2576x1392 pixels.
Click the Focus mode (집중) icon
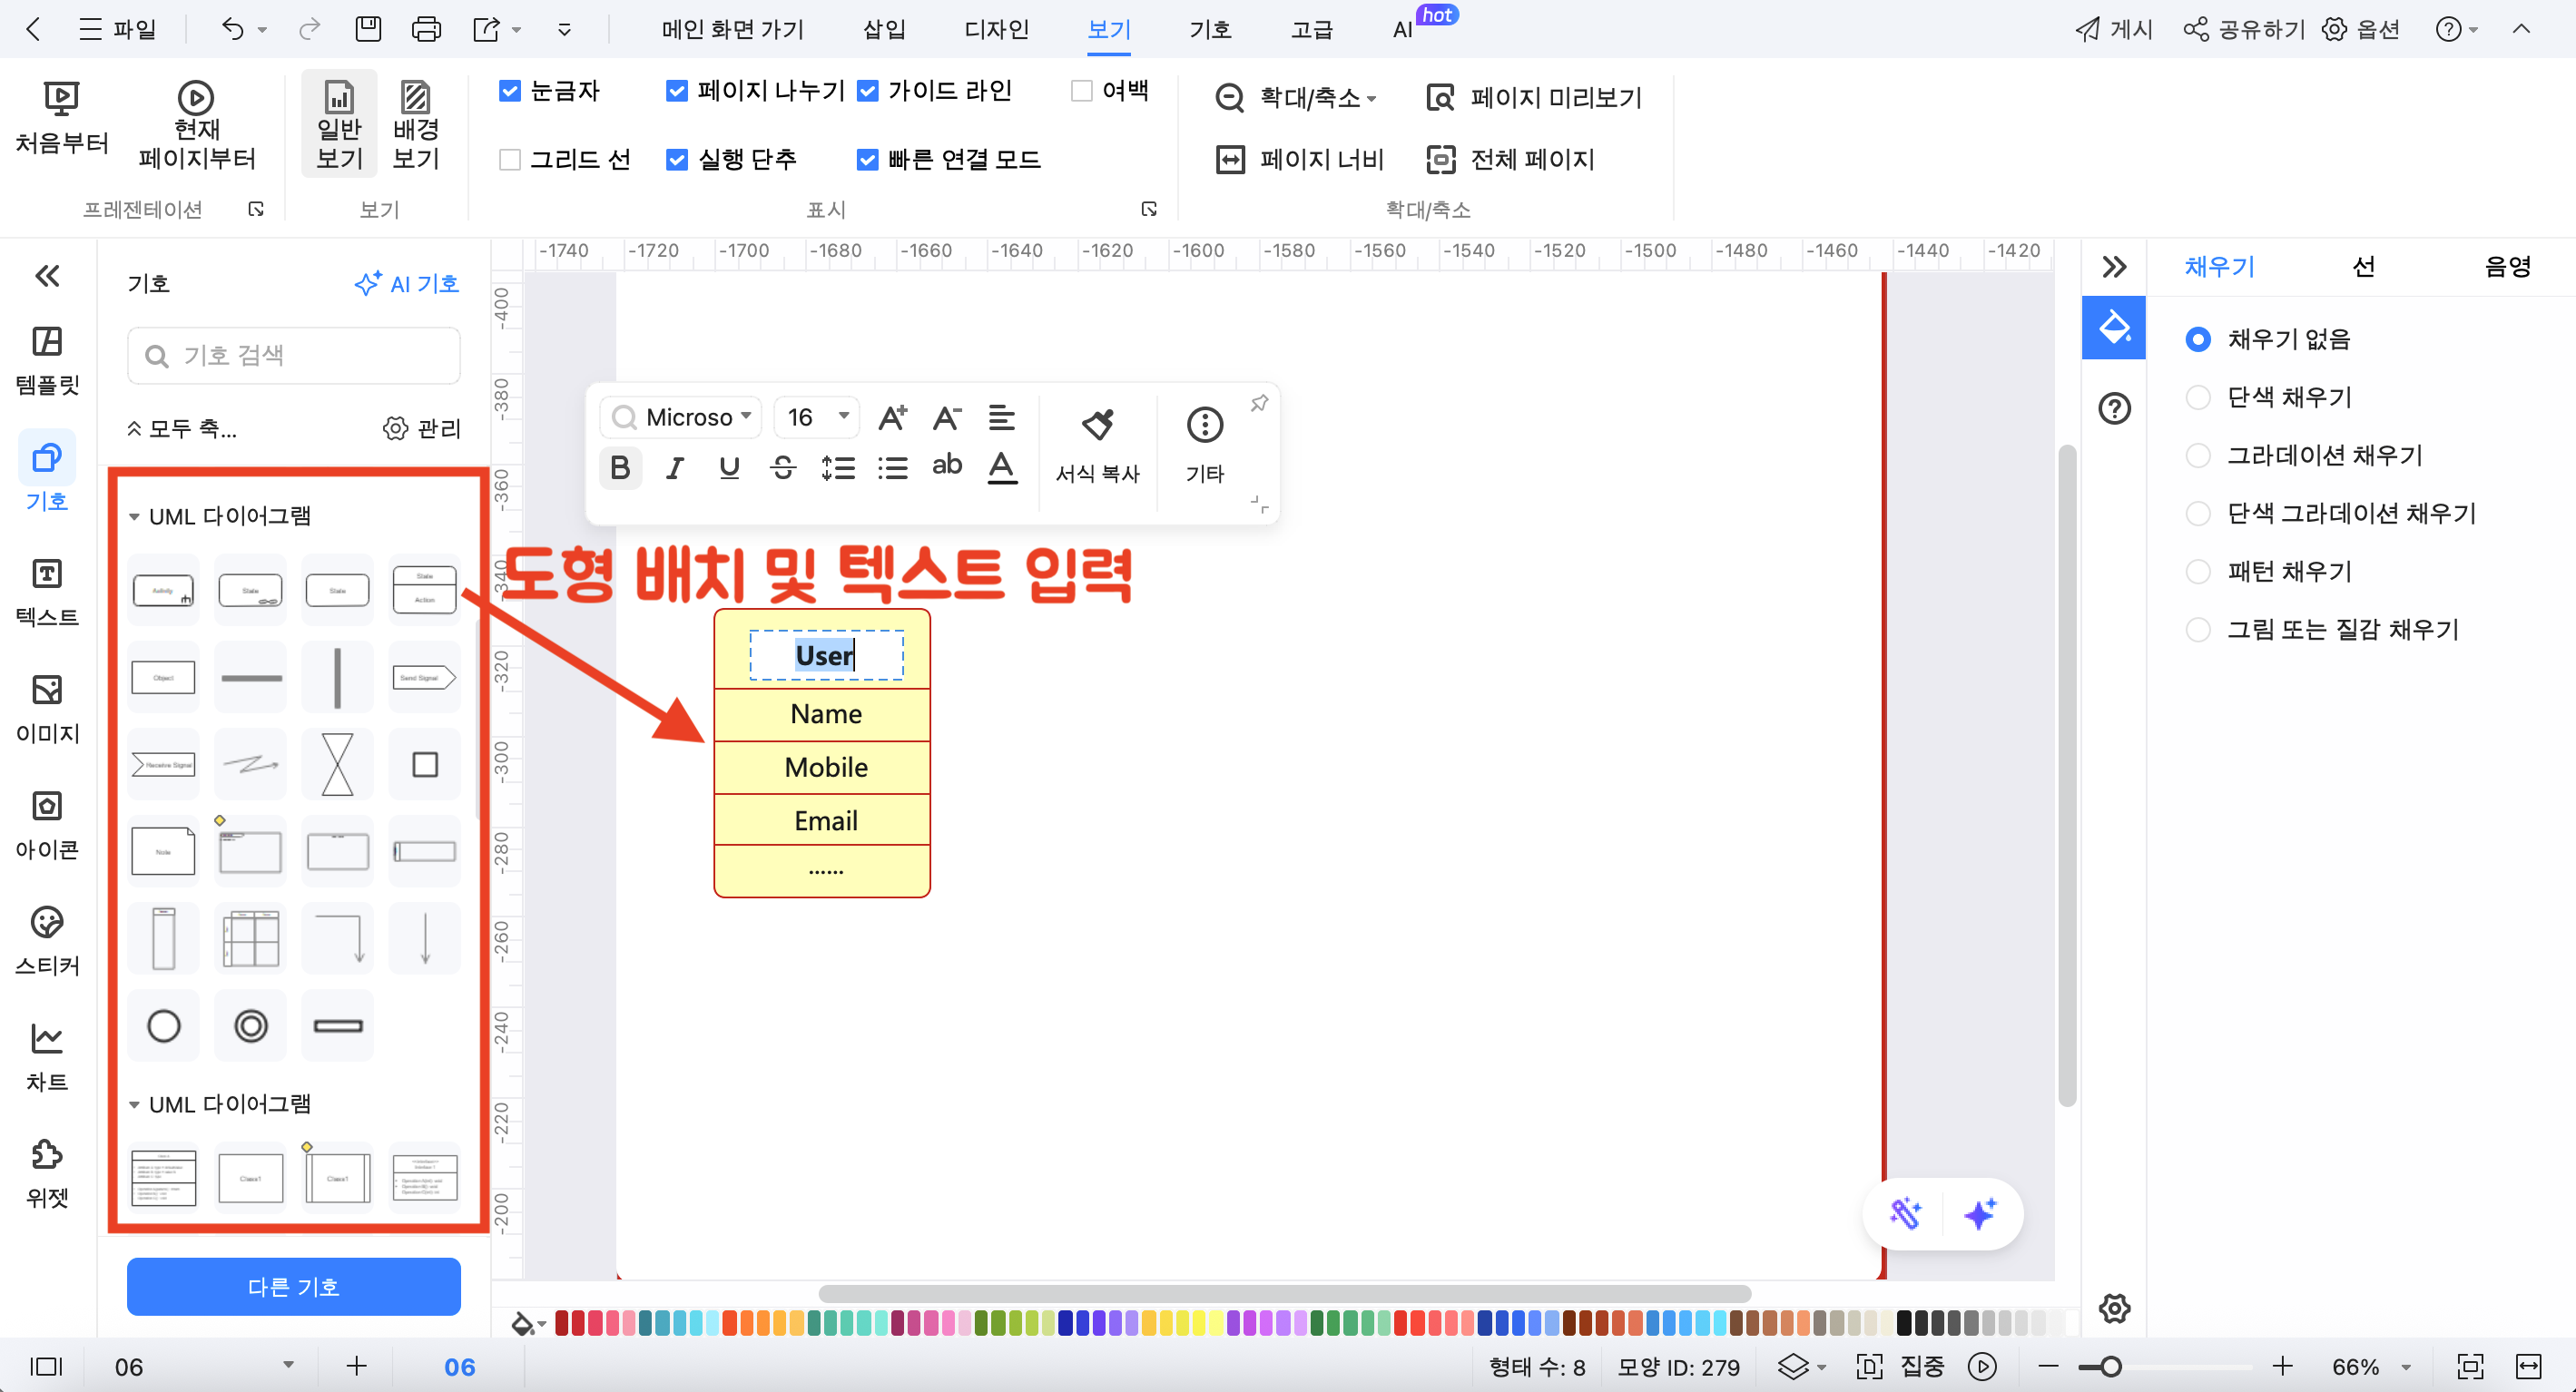1868,1366
